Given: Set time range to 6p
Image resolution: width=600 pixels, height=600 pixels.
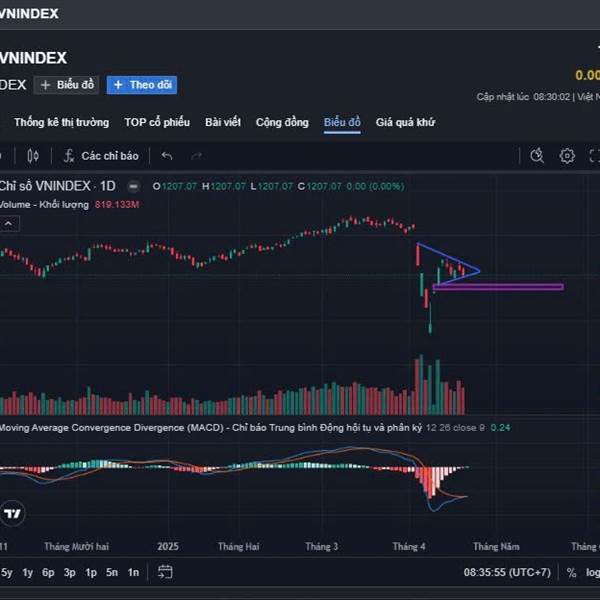Looking at the screenshot, I should [48, 572].
